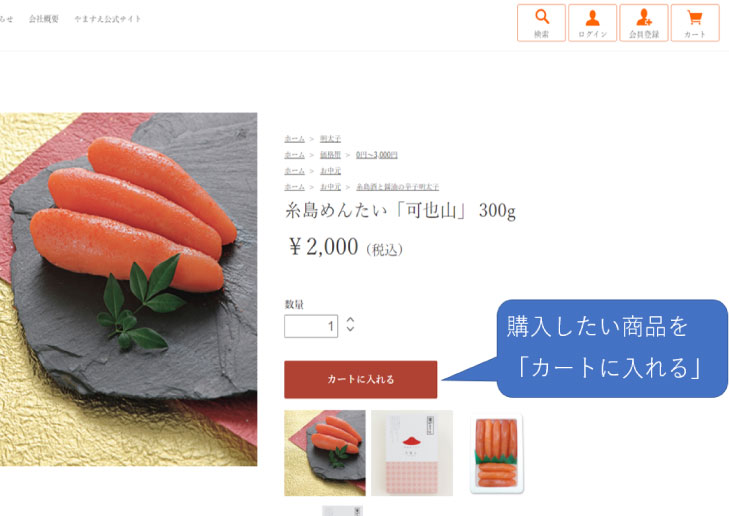Click the large mentaiko product photo
Image resolution: width=729 pixels, height=516 pixels.
[x=128, y=289]
